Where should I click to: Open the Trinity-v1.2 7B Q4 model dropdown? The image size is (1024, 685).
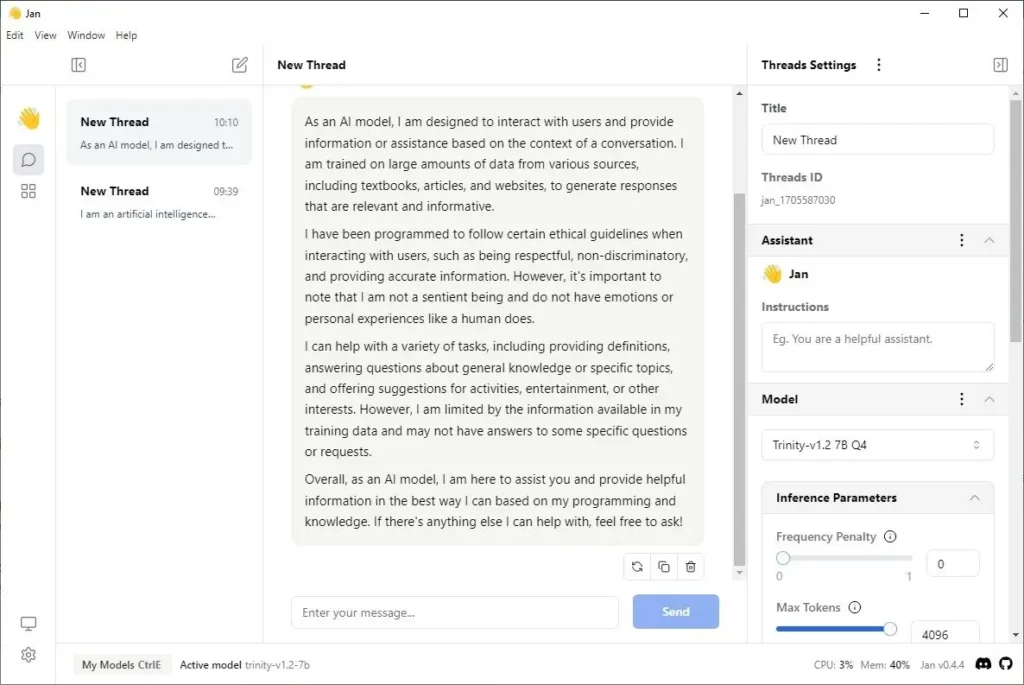877,445
